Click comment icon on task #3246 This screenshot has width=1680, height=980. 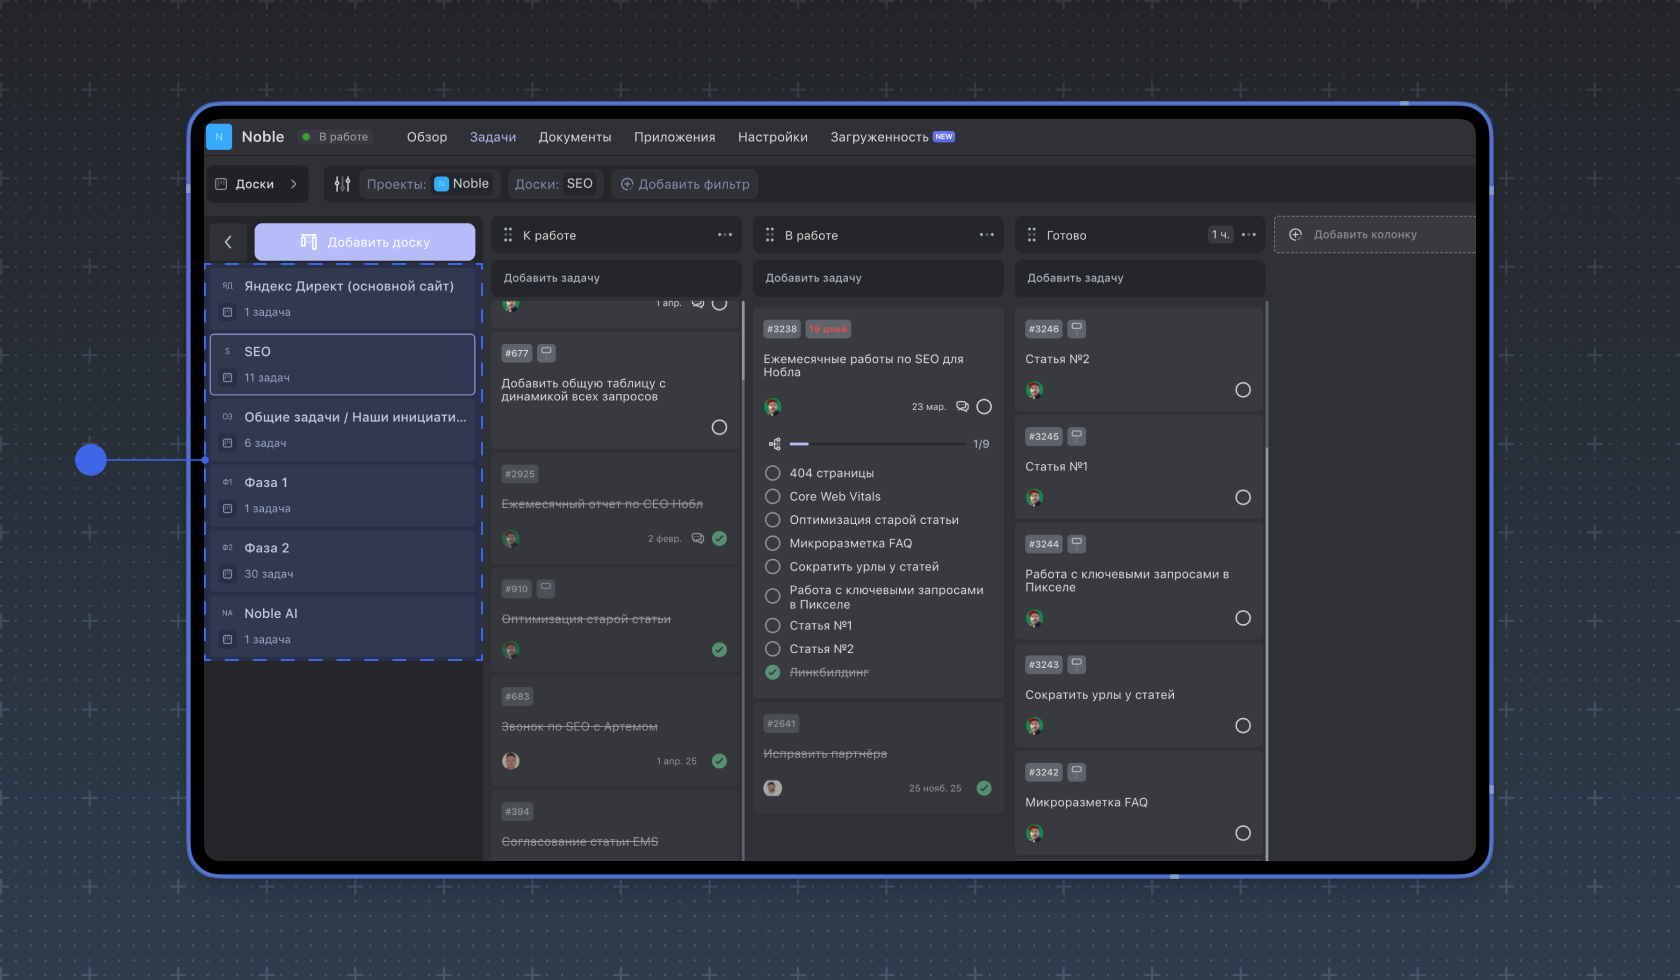click(1077, 328)
